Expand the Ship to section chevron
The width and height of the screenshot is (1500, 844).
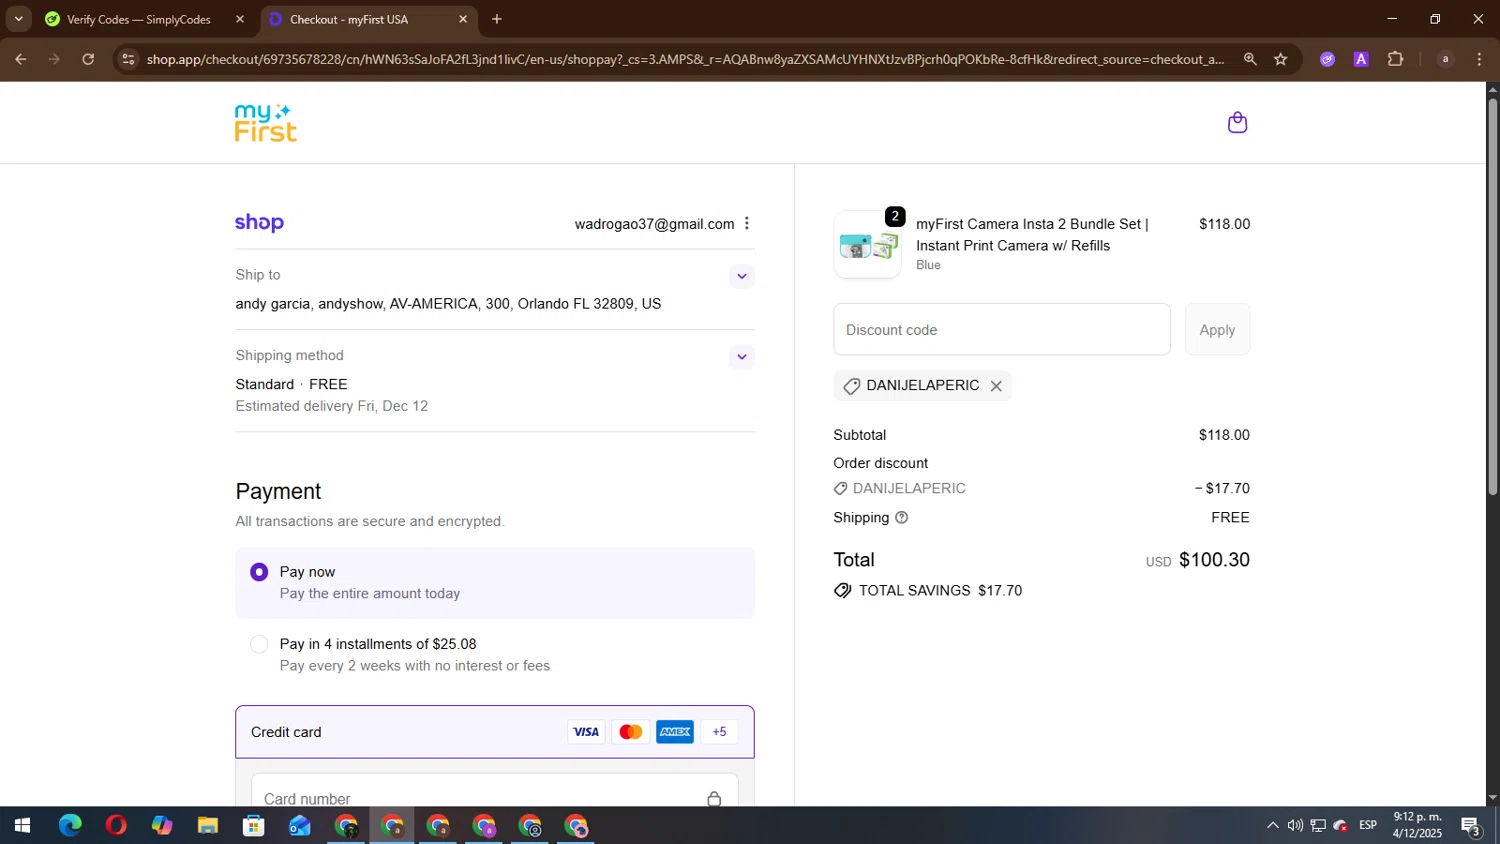coord(742,276)
